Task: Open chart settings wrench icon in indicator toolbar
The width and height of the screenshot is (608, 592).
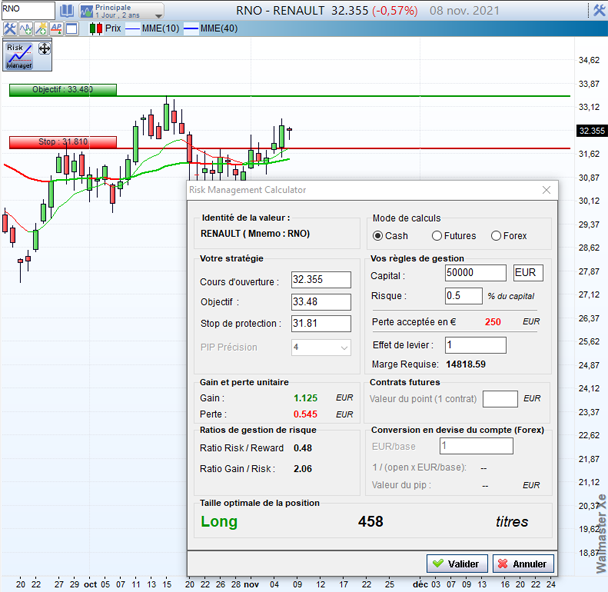Action: [x=9, y=29]
